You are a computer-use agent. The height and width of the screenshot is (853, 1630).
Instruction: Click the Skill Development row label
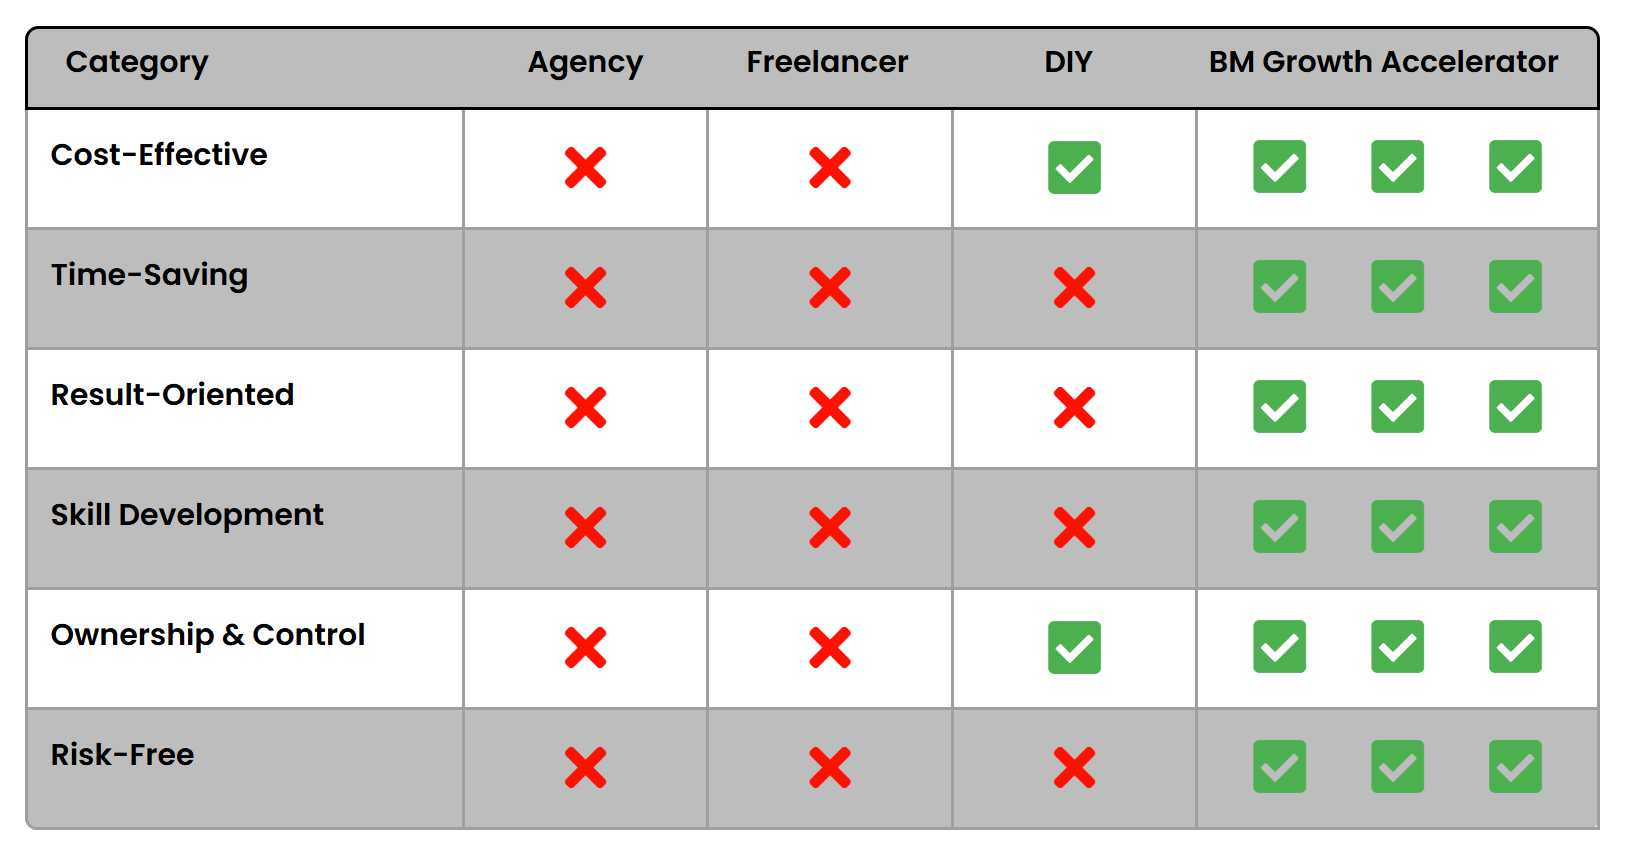pos(187,515)
